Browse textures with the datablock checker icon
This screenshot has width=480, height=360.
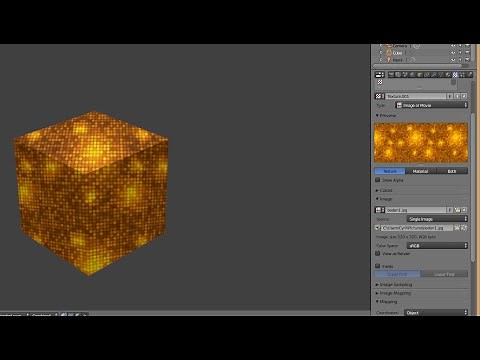tap(379, 96)
